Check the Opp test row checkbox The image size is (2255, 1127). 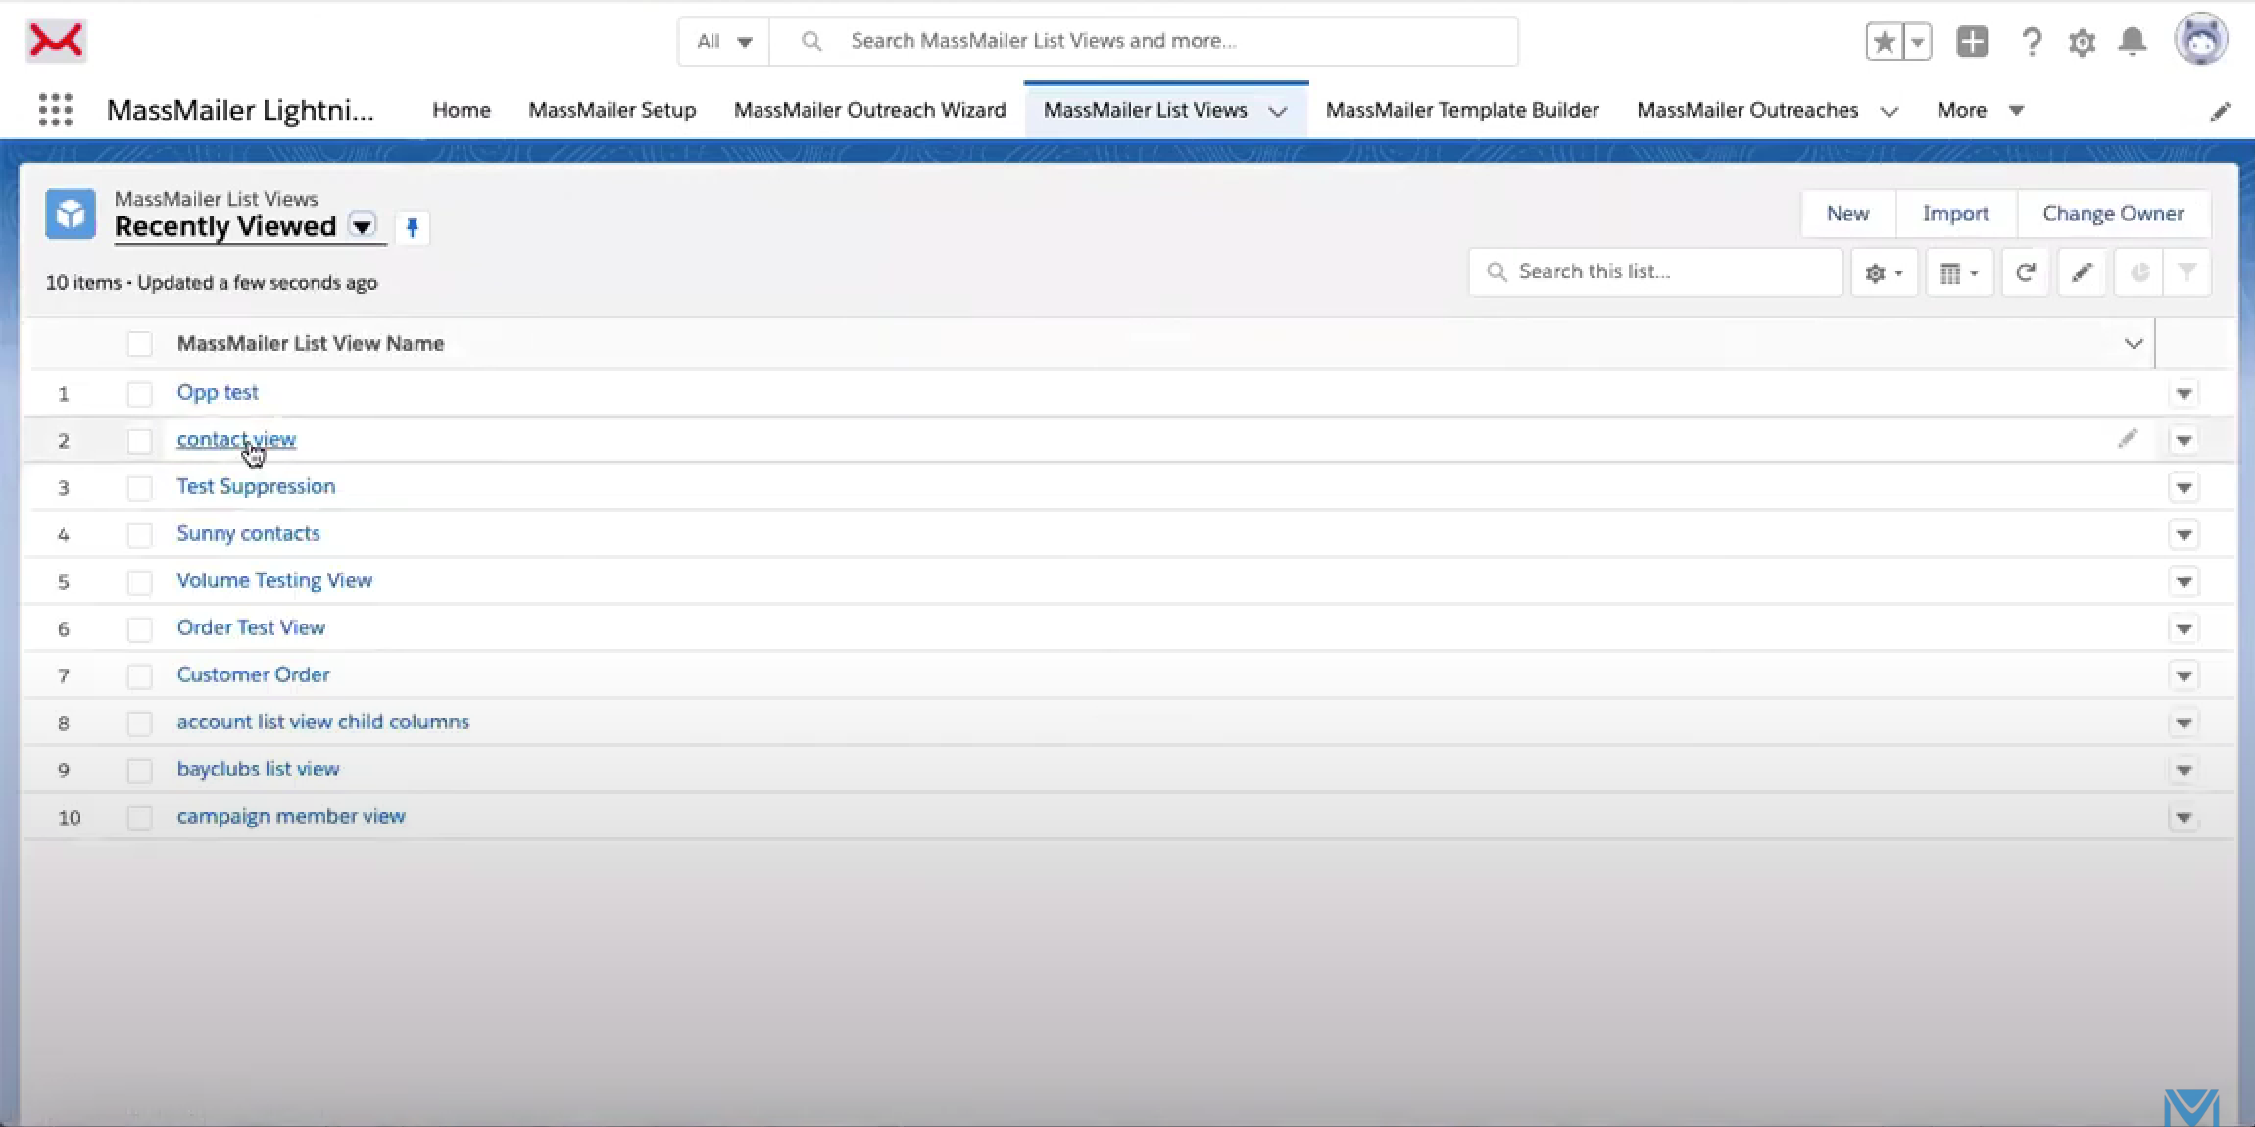point(139,394)
